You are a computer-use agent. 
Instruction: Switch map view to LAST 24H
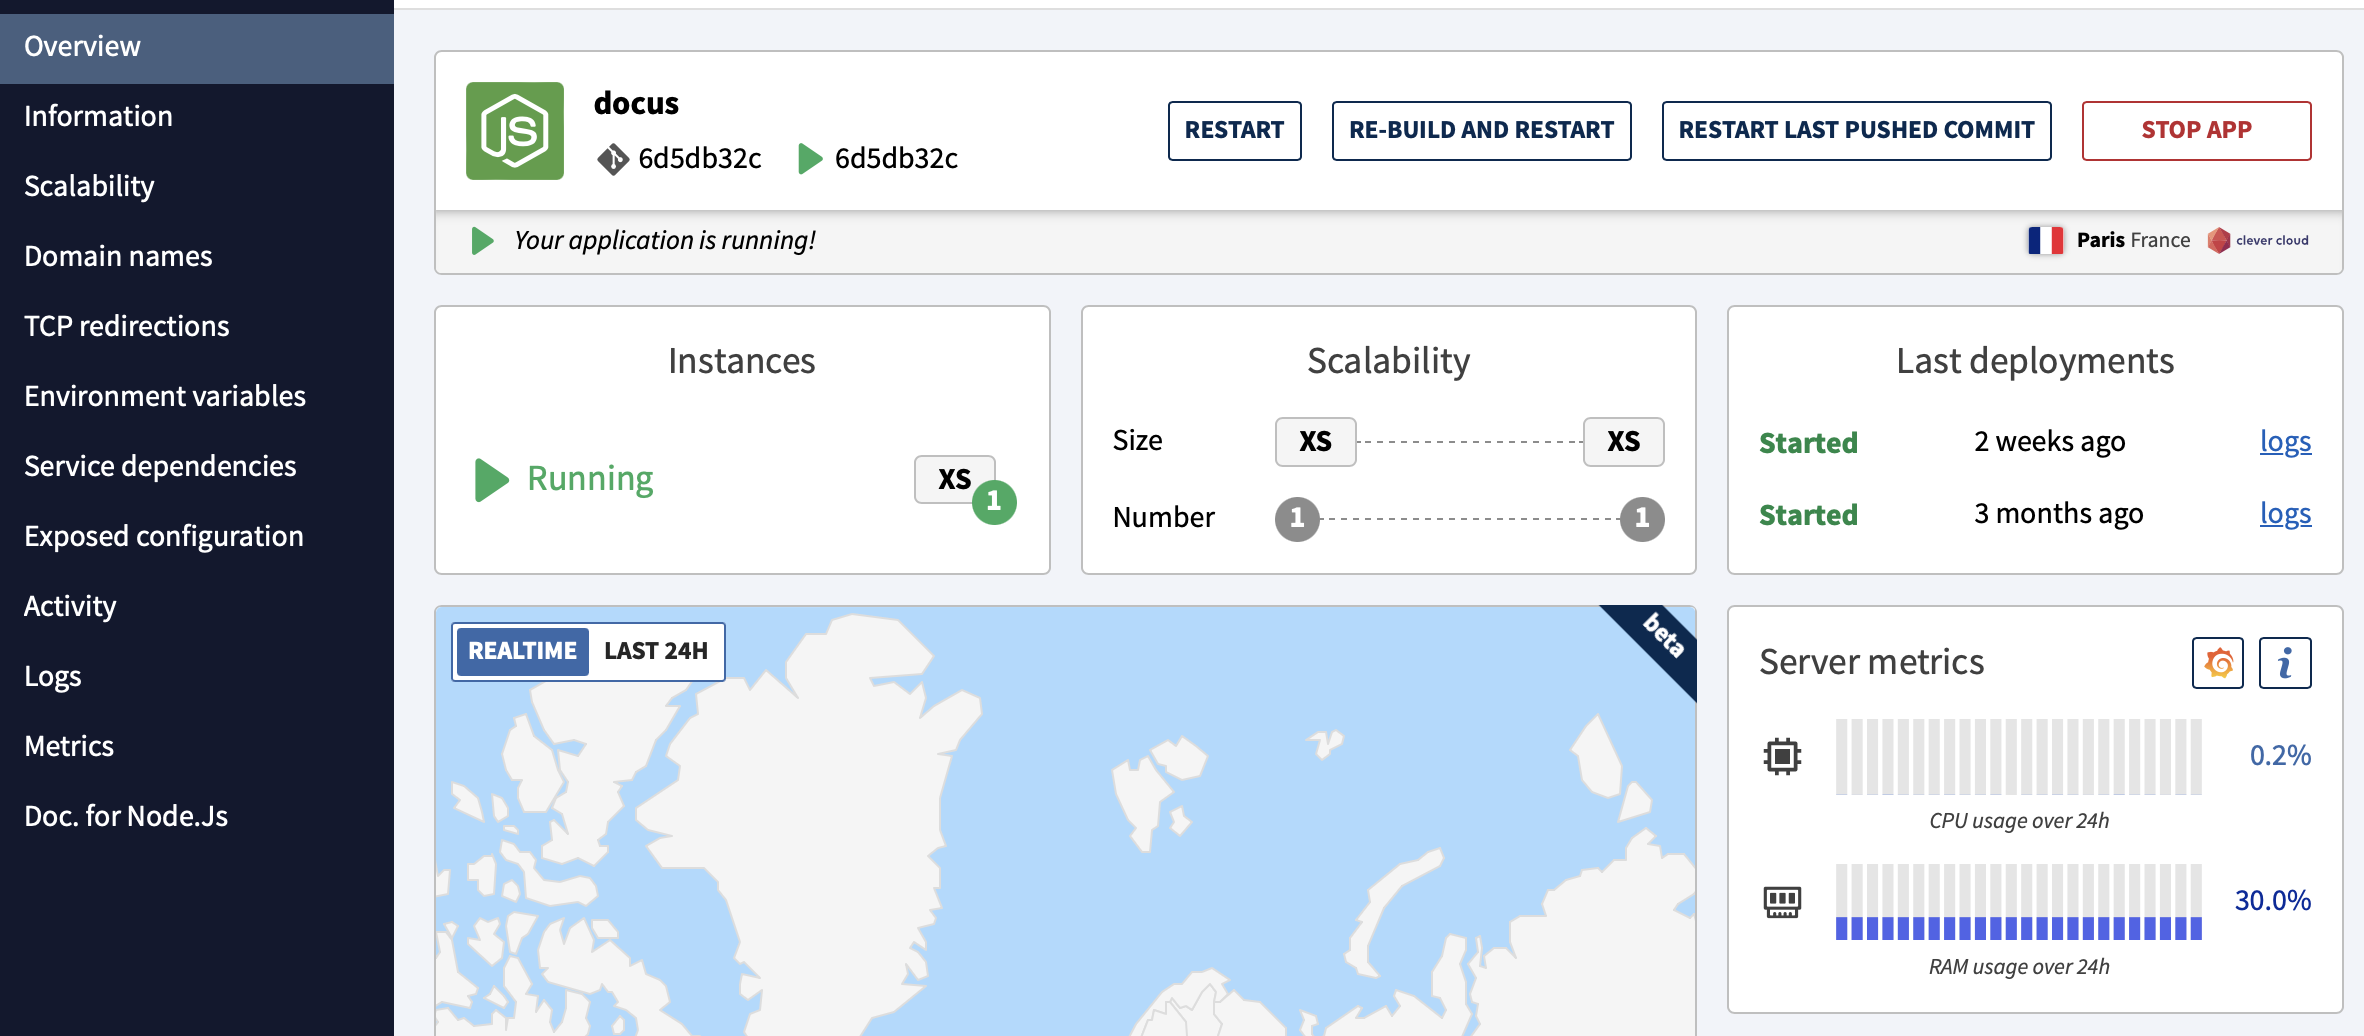tap(655, 651)
